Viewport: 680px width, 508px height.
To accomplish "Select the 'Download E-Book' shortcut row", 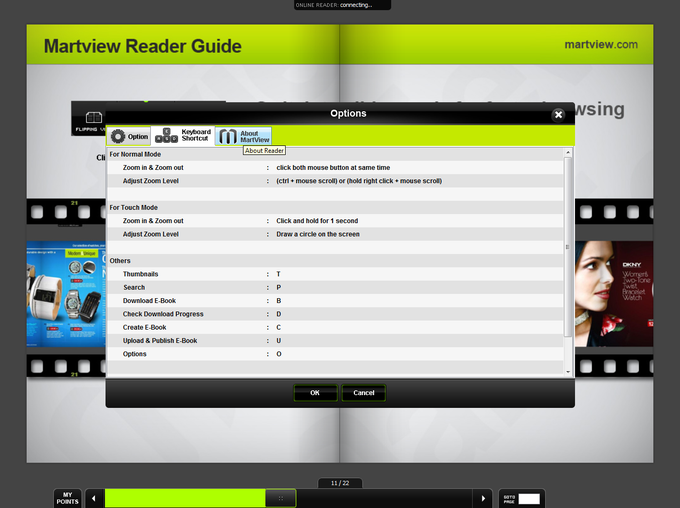I will tap(335, 301).
